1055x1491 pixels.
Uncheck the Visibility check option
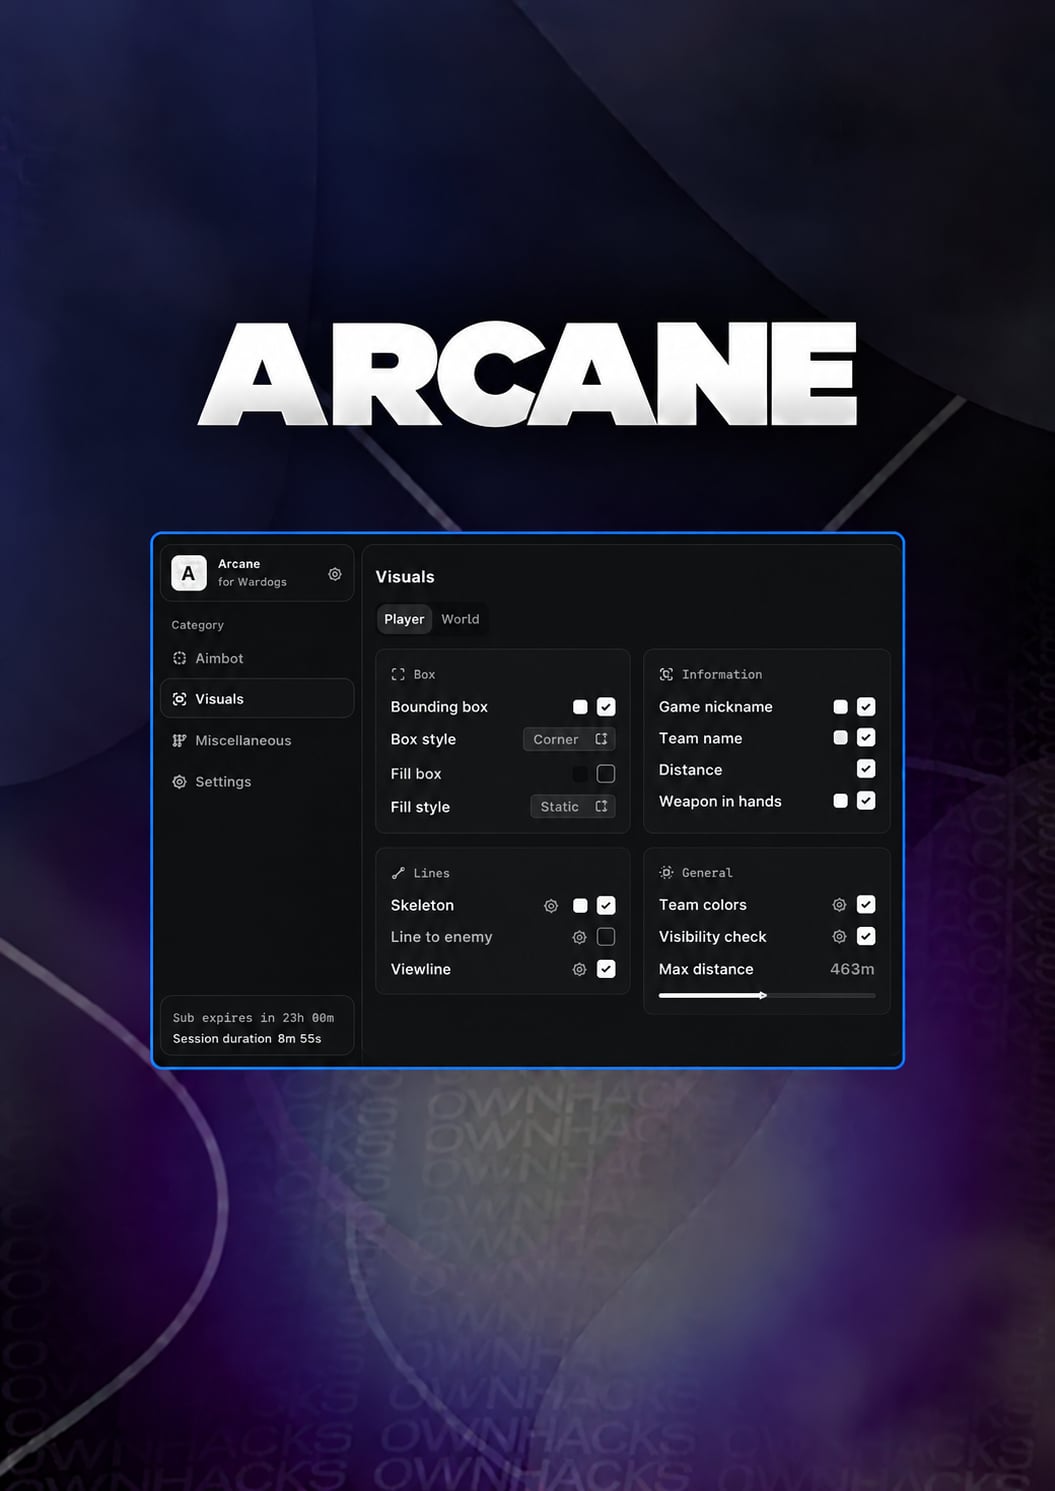point(866,937)
